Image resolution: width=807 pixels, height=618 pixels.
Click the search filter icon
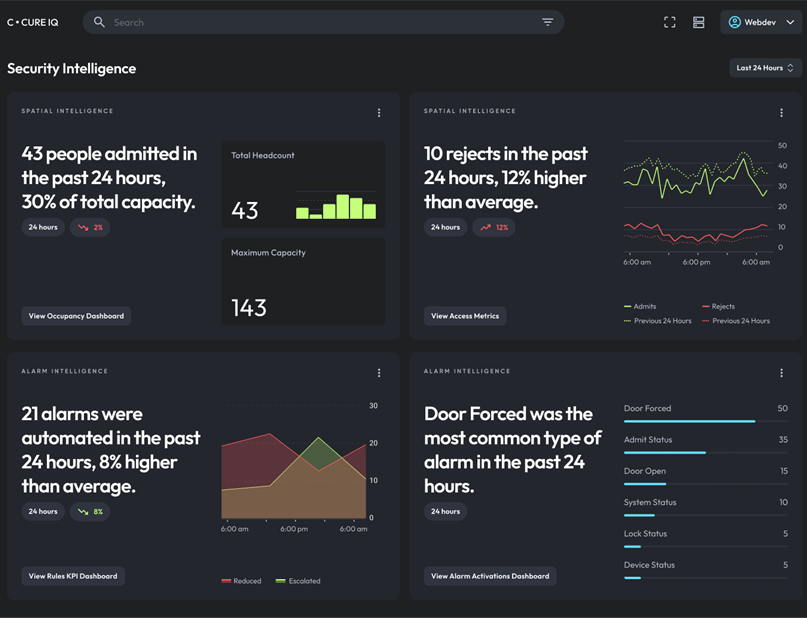pos(548,22)
